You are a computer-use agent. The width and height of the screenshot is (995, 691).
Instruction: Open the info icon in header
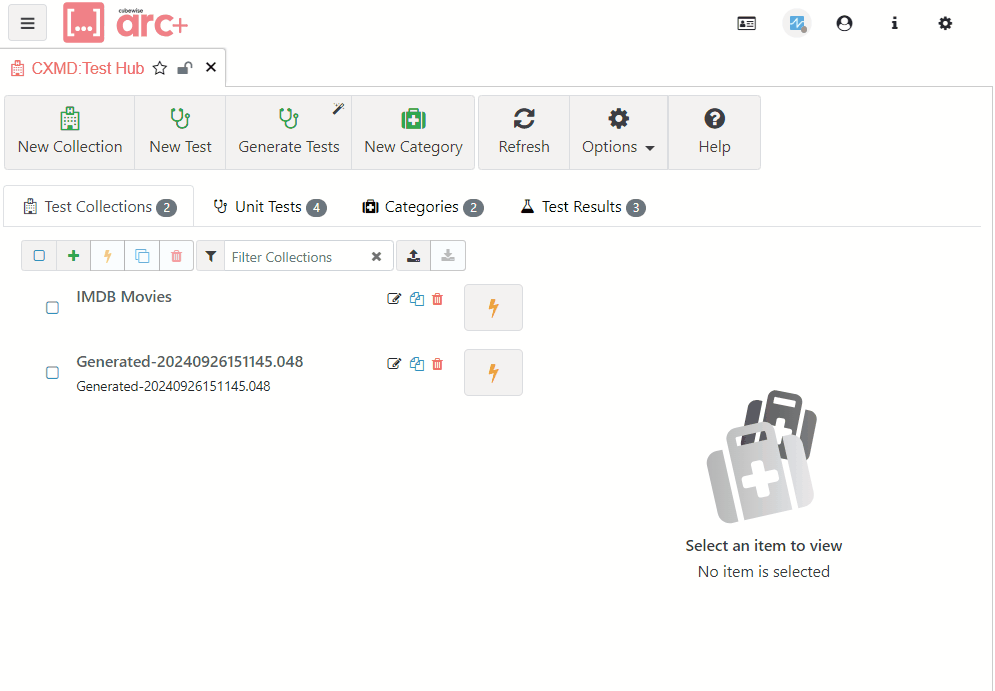894,23
